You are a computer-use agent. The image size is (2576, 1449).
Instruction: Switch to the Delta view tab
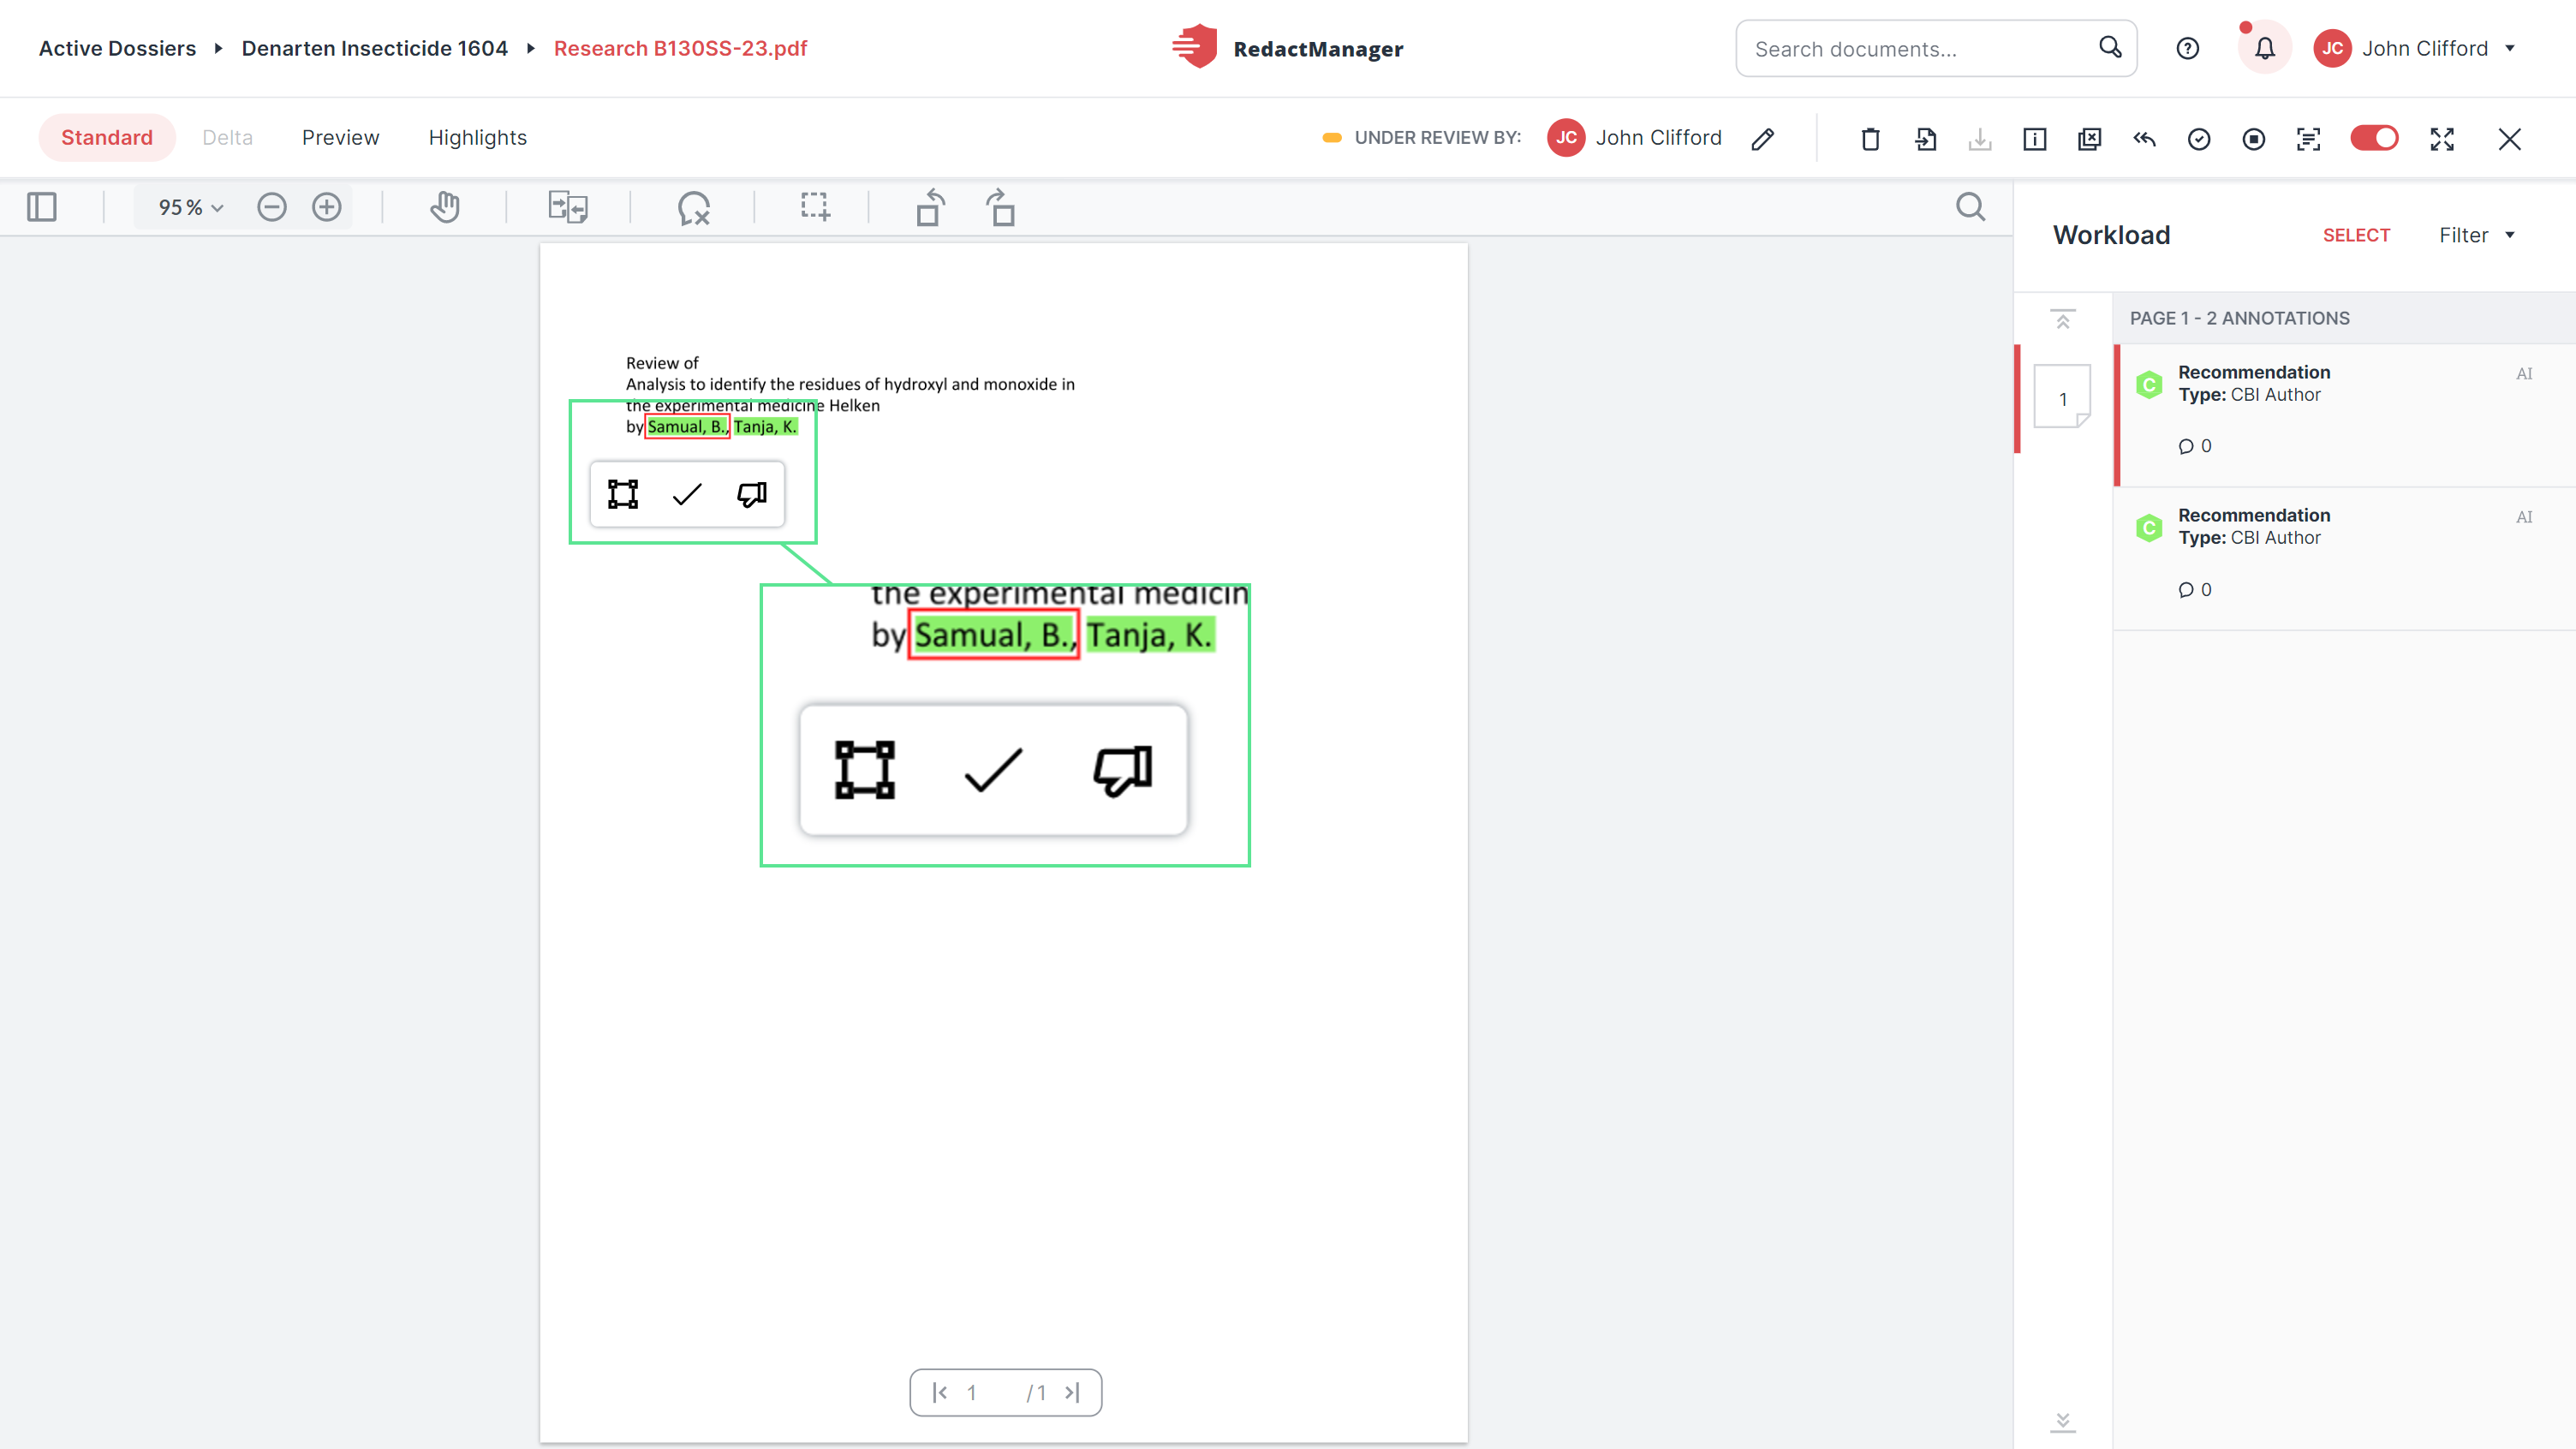point(227,137)
